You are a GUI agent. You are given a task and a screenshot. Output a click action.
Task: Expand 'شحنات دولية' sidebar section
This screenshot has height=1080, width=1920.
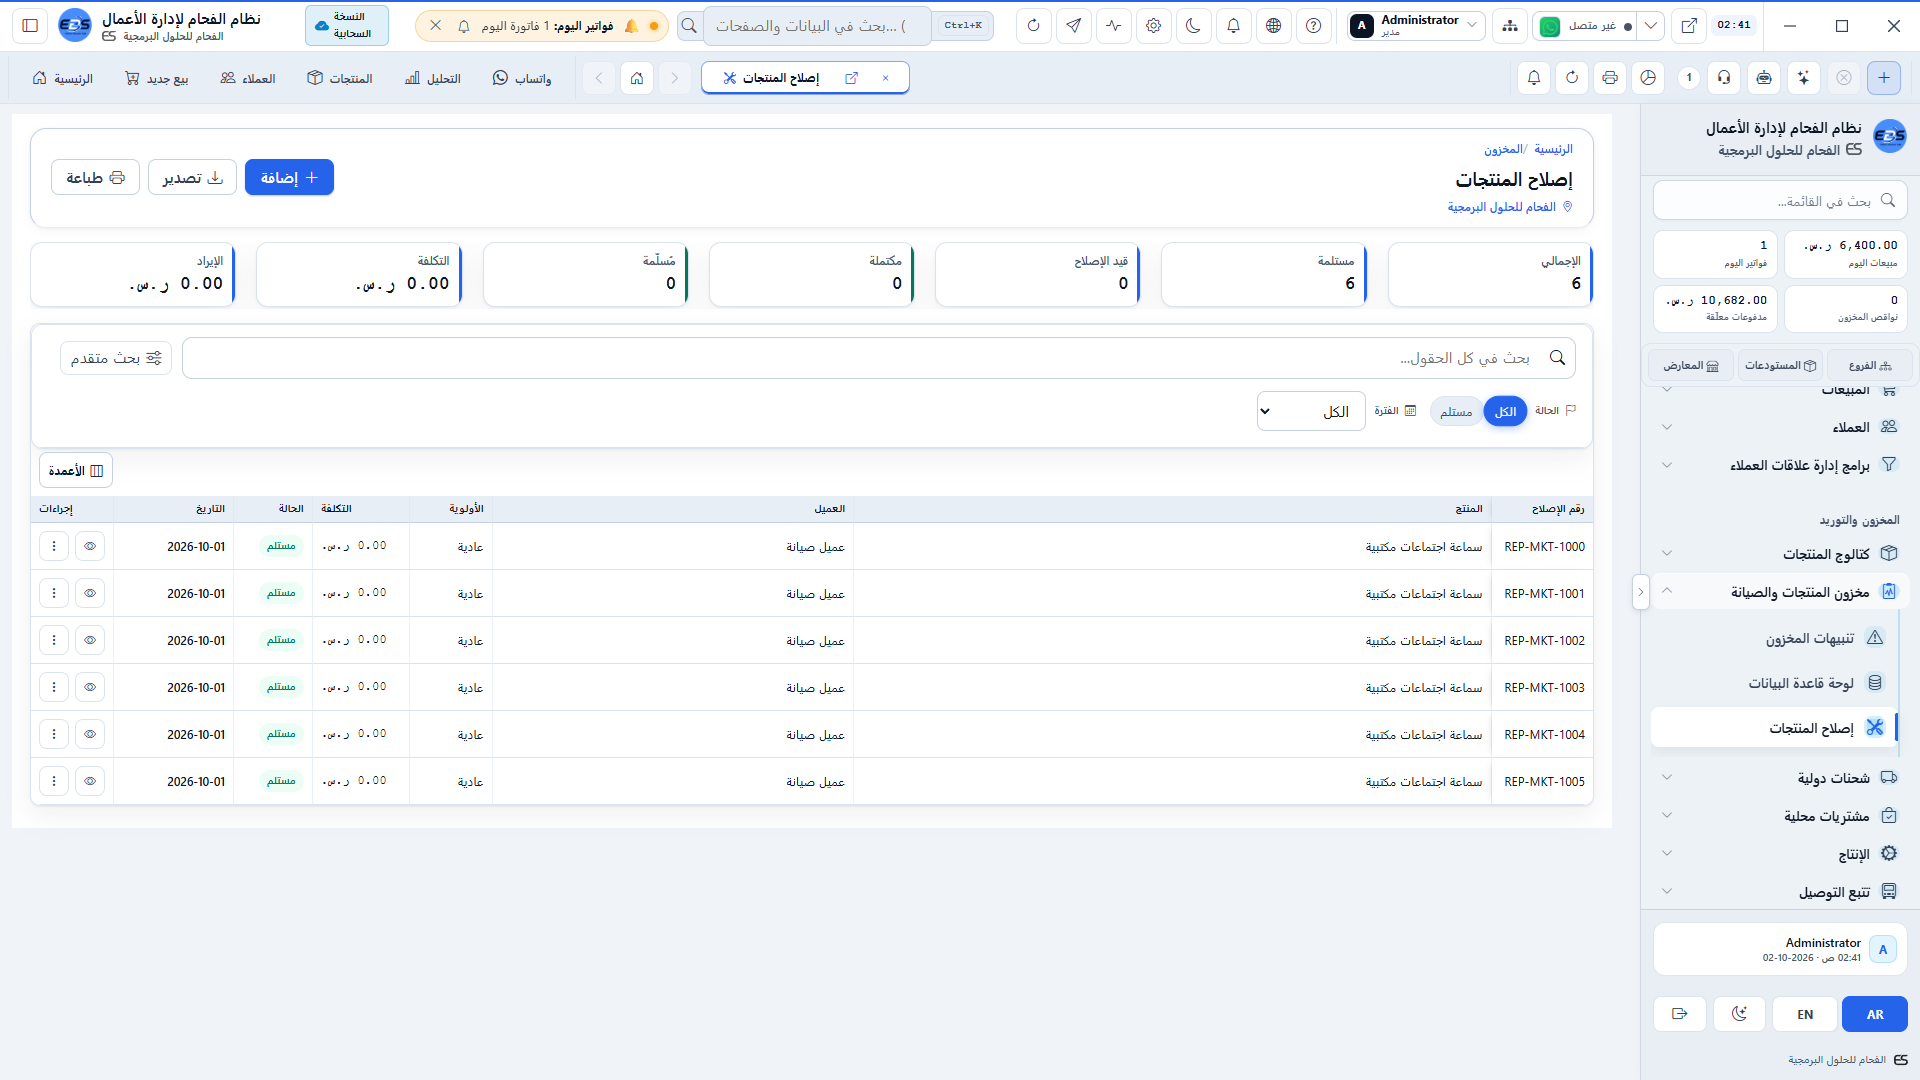pyautogui.click(x=1780, y=778)
